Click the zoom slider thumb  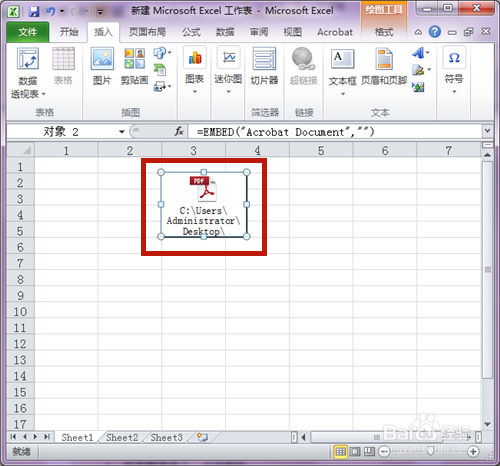tap(430, 452)
